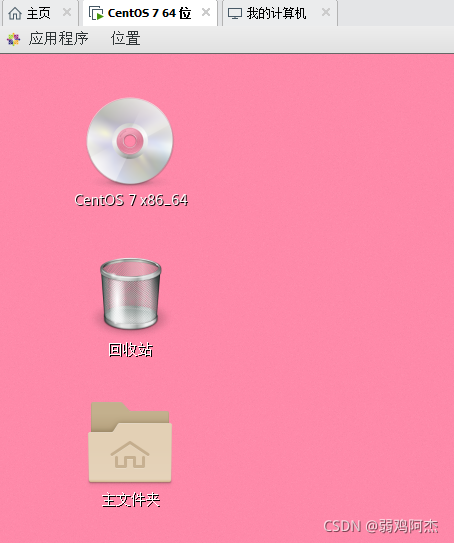Click the CentOS 7 x86_64 label text

pyautogui.click(x=131, y=200)
